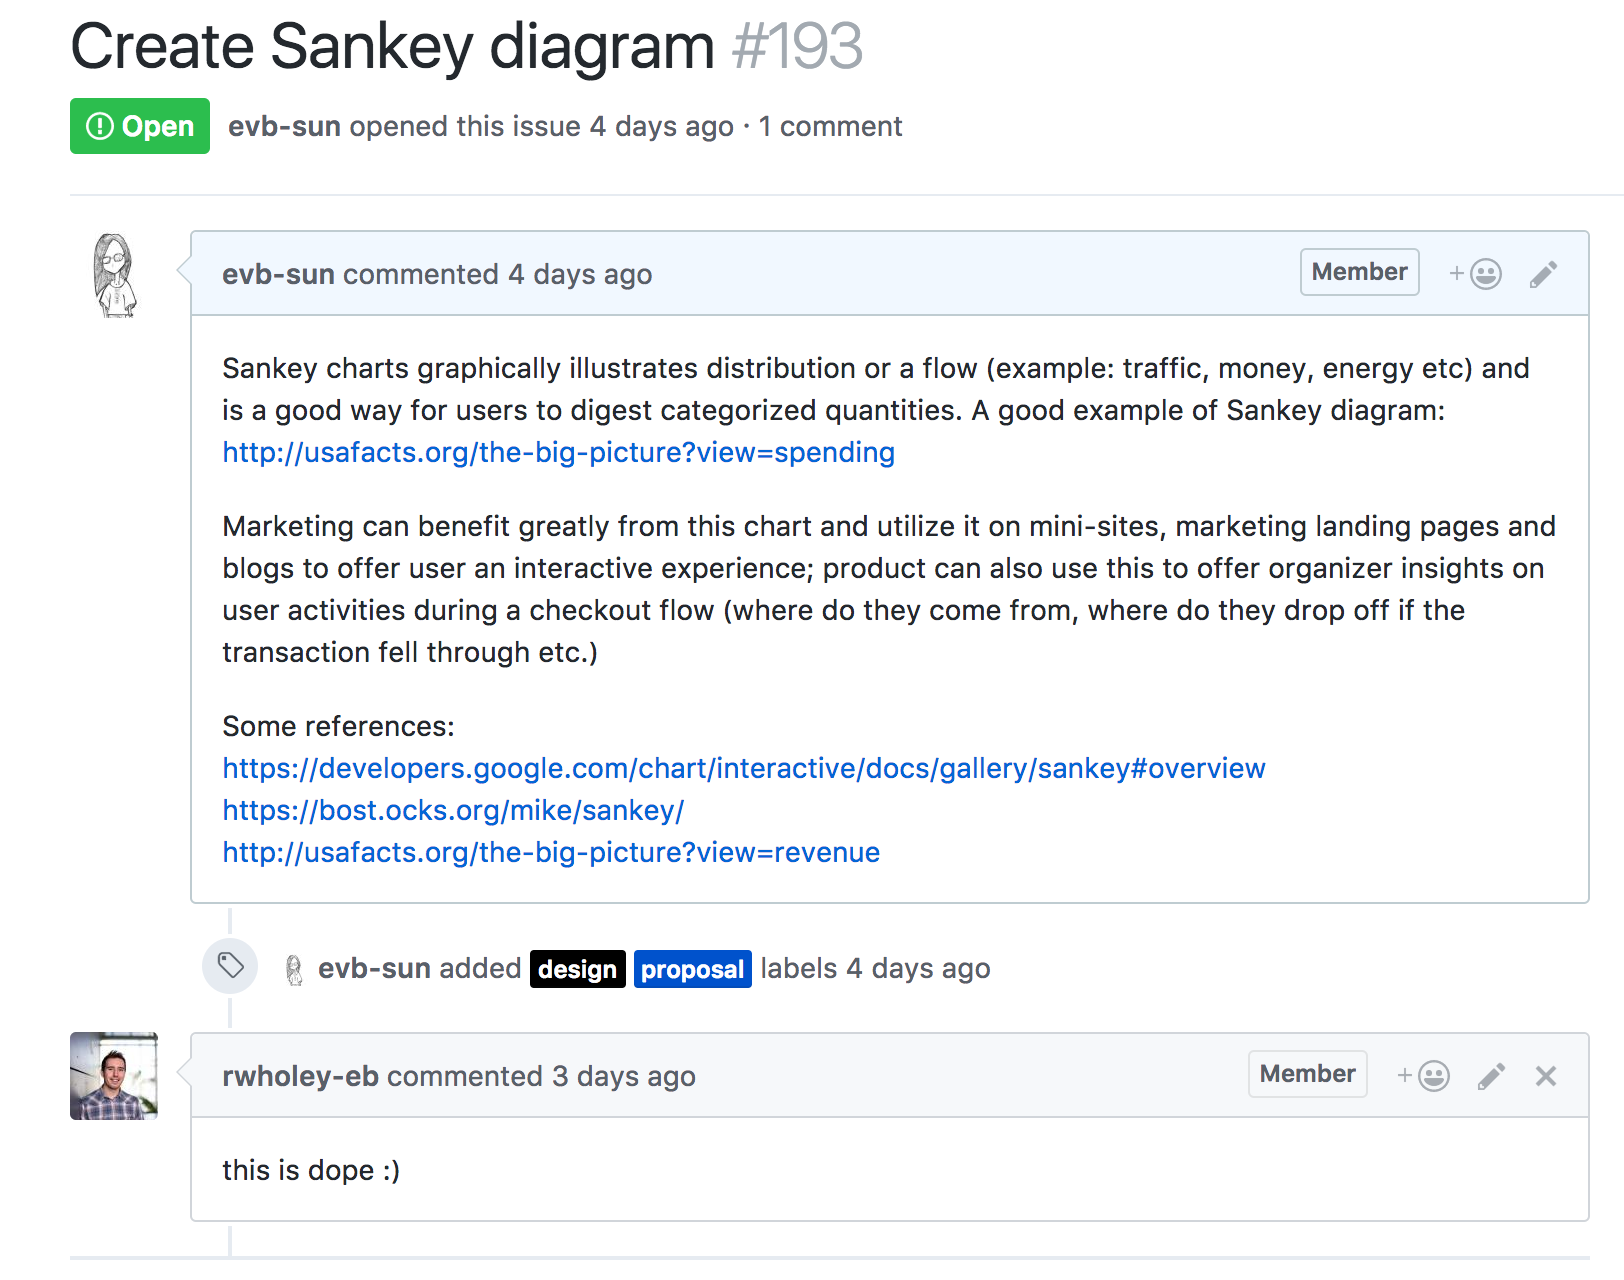Image resolution: width=1624 pixels, height=1280 pixels.
Task: Click rwholey-eb username in comment header
Action: pyautogui.click(x=300, y=1076)
